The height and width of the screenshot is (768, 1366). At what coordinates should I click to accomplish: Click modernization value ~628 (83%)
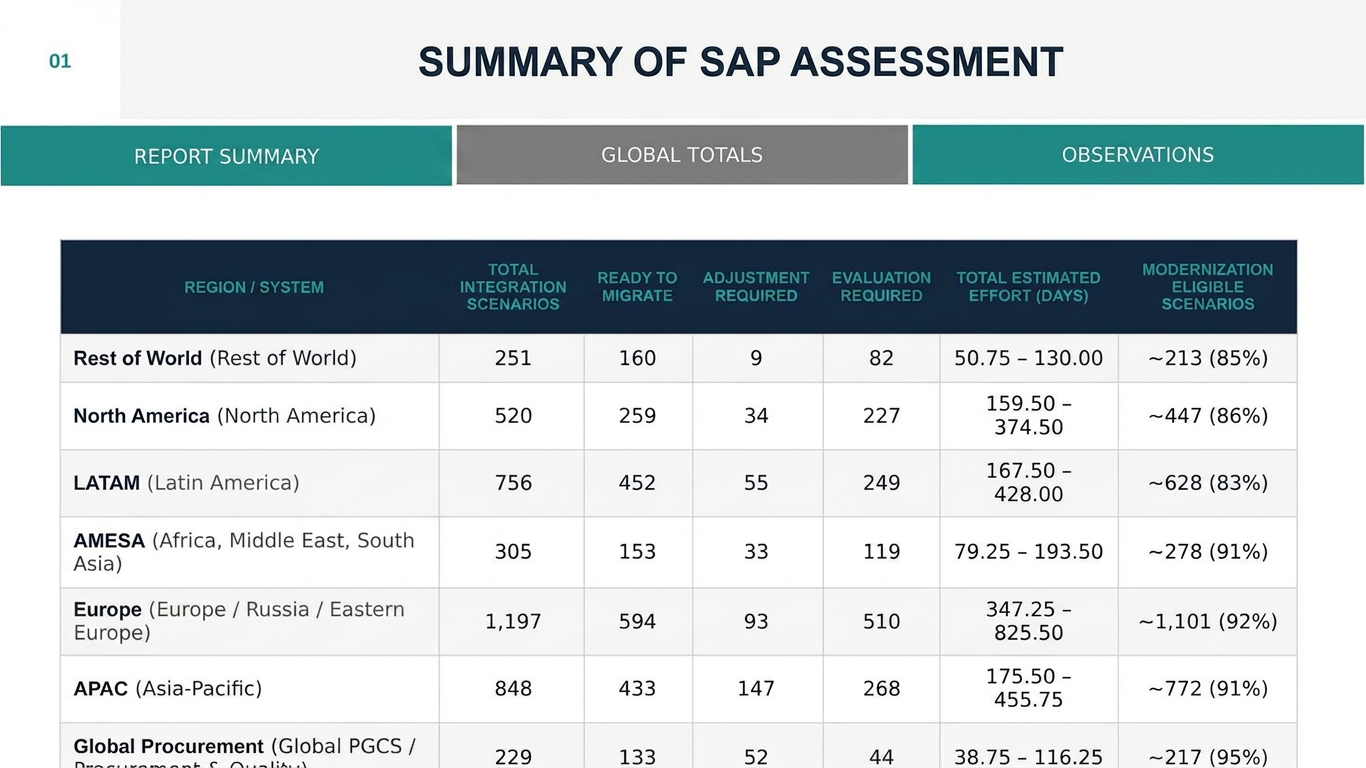point(1208,483)
